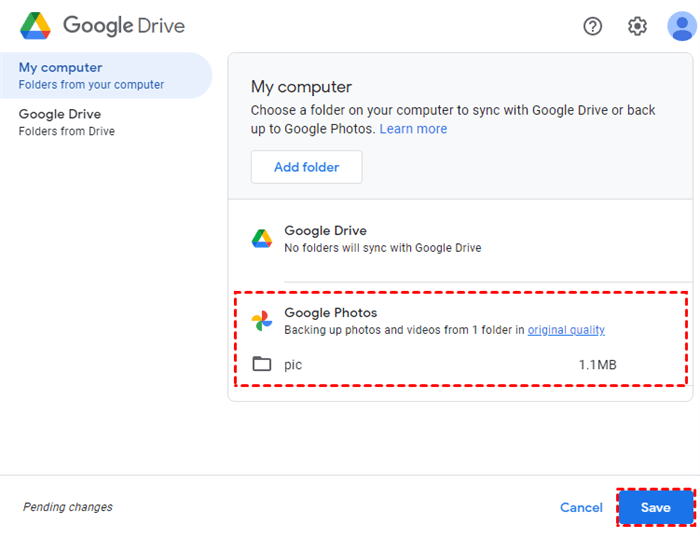The image size is (700, 539).
Task: Click the Google Photos pinwheel icon
Action: coord(262,321)
